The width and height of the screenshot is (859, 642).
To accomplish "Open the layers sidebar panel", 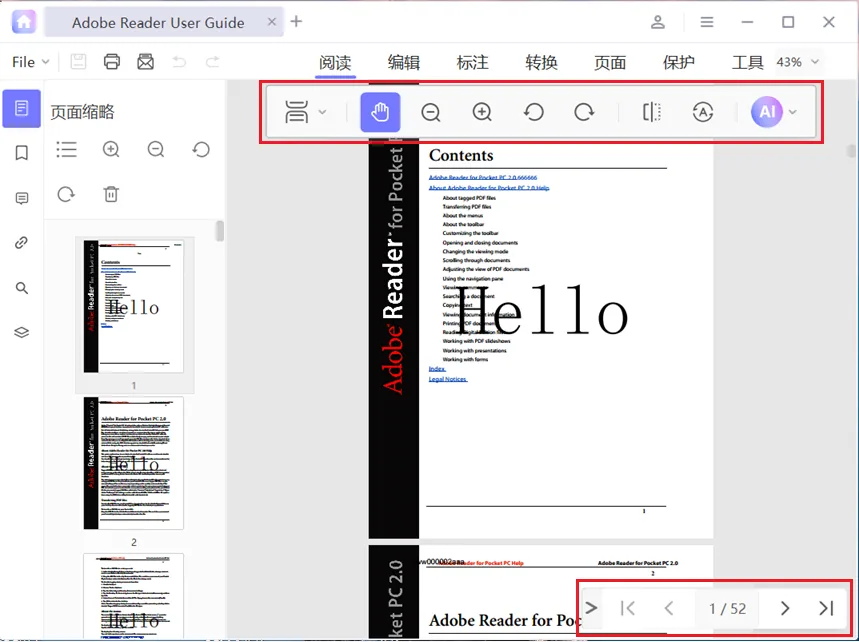I will coord(21,333).
